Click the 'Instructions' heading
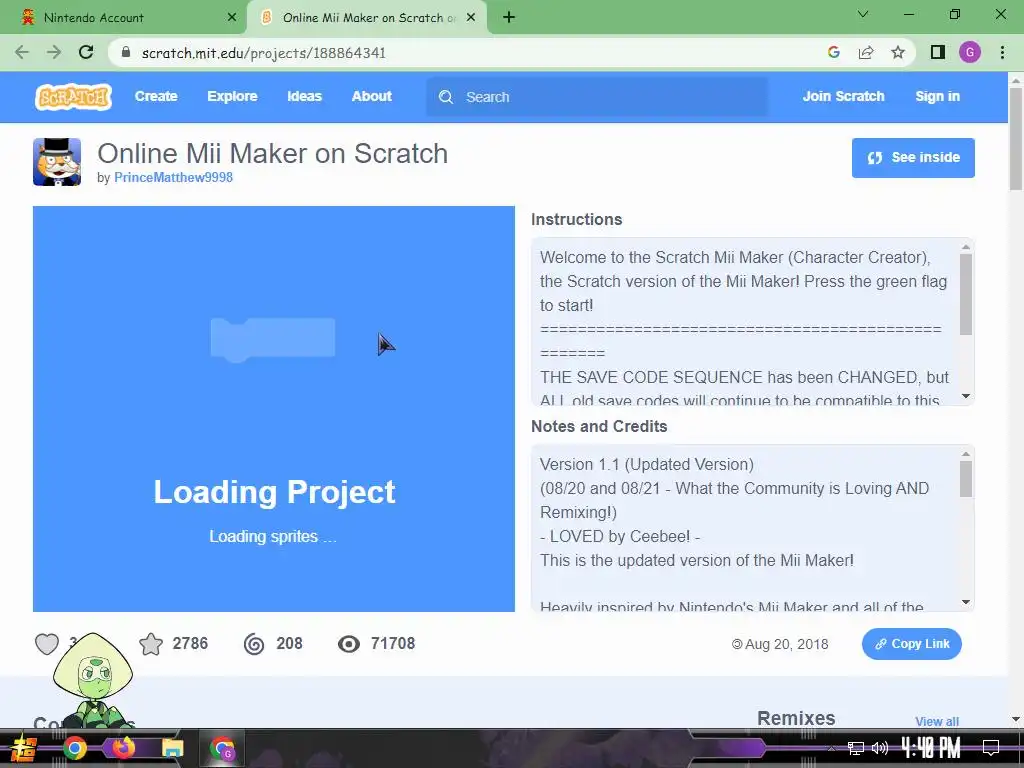 [577, 219]
